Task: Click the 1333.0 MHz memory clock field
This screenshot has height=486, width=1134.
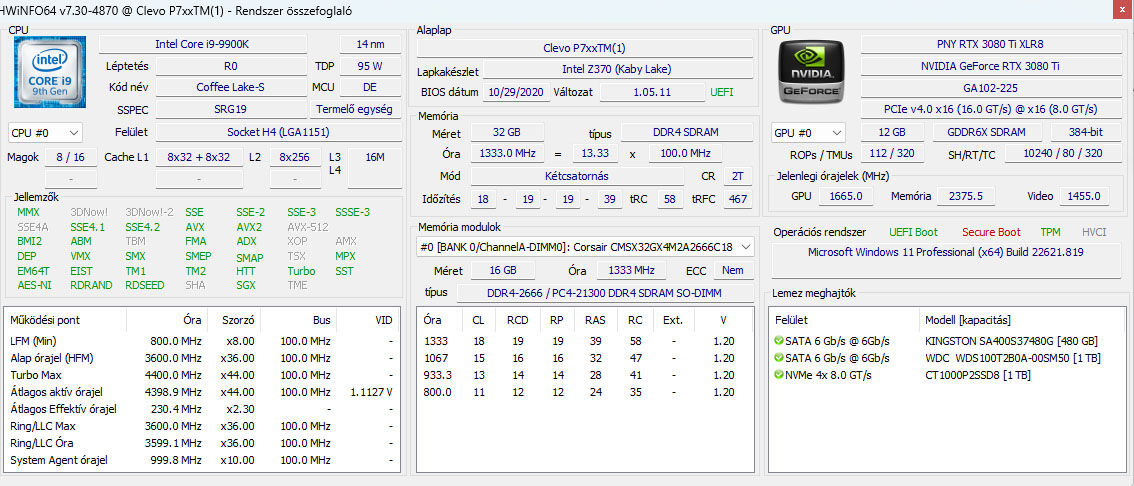Action: [x=507, y=153]
